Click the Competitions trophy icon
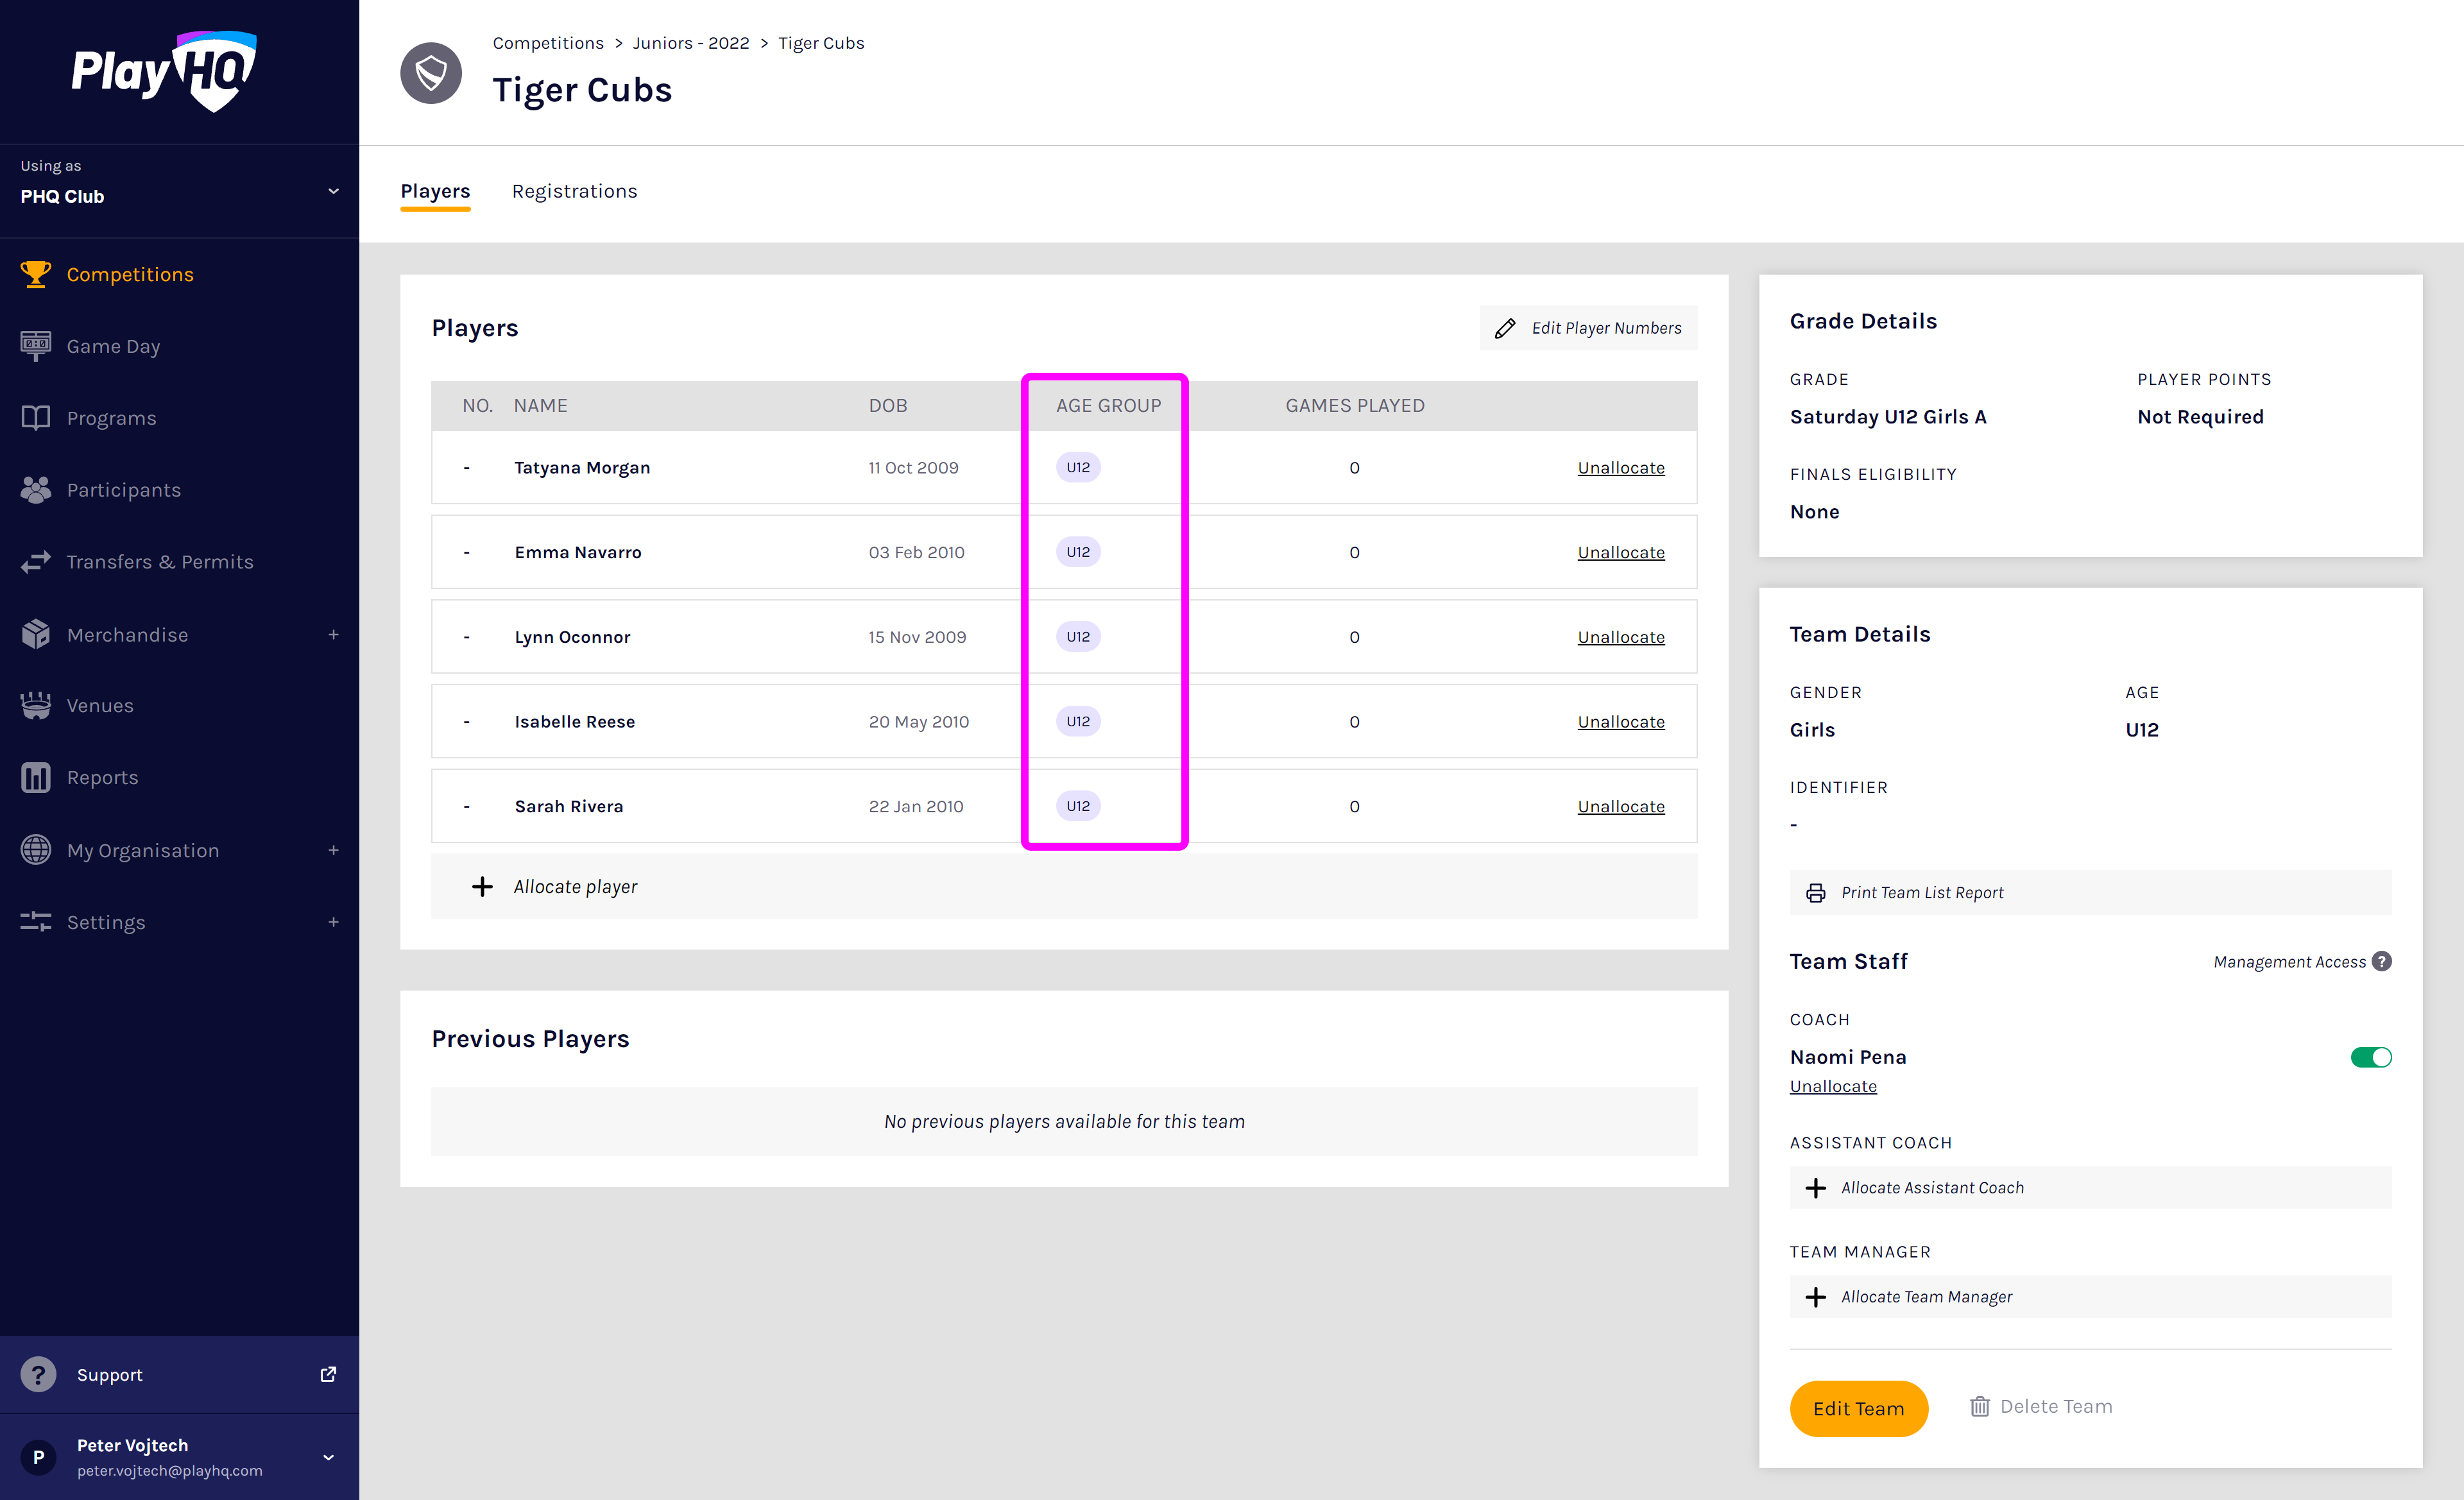The image size is (2464, 1500). (x=36, y=274)
